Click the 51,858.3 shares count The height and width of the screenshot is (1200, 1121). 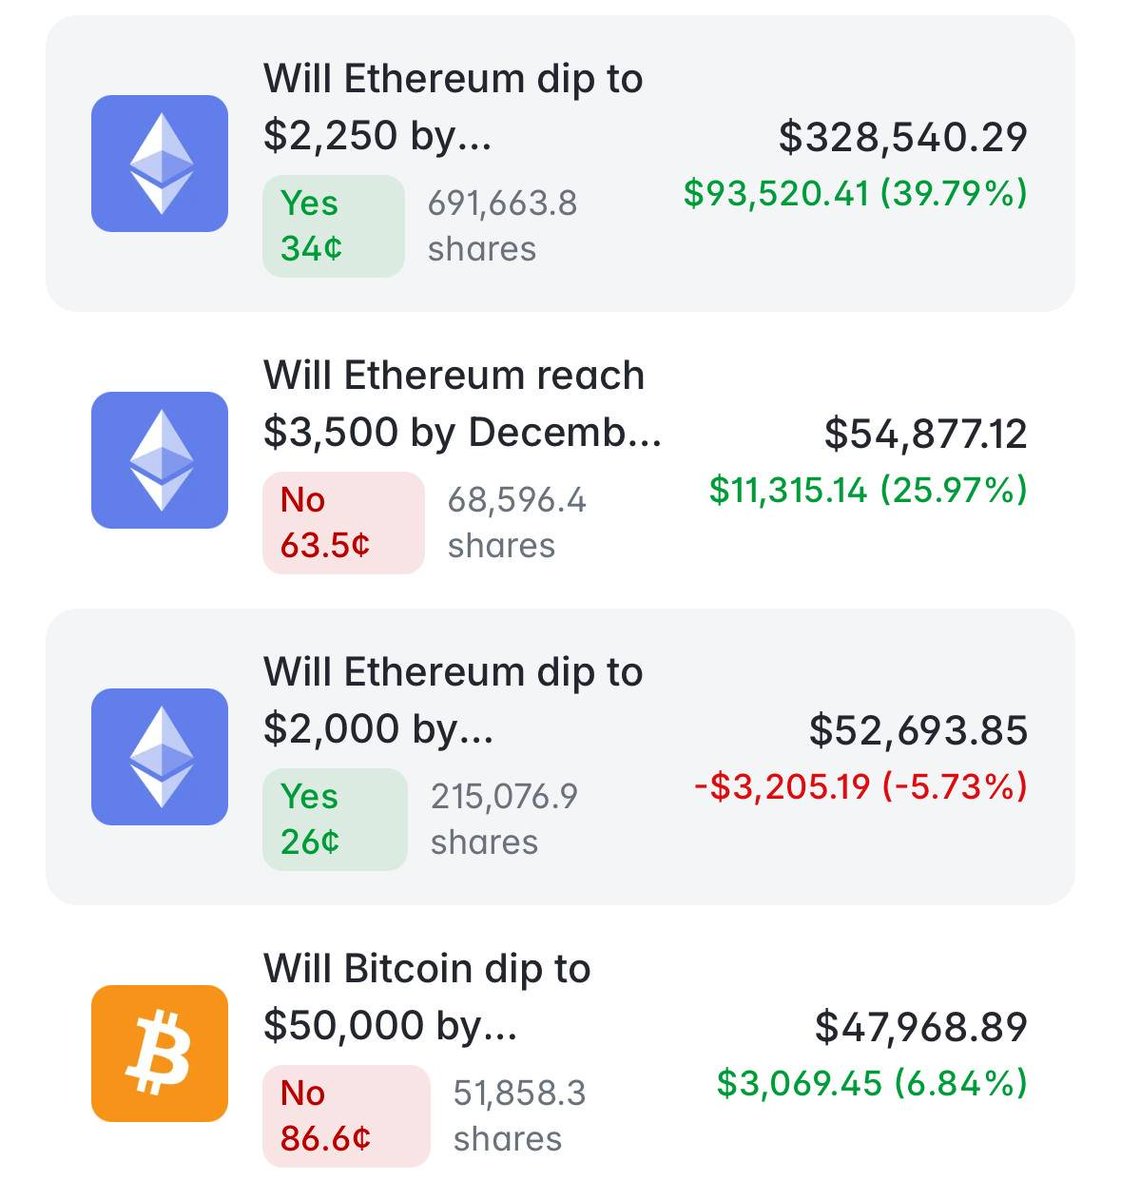(x=520, y=1116)
